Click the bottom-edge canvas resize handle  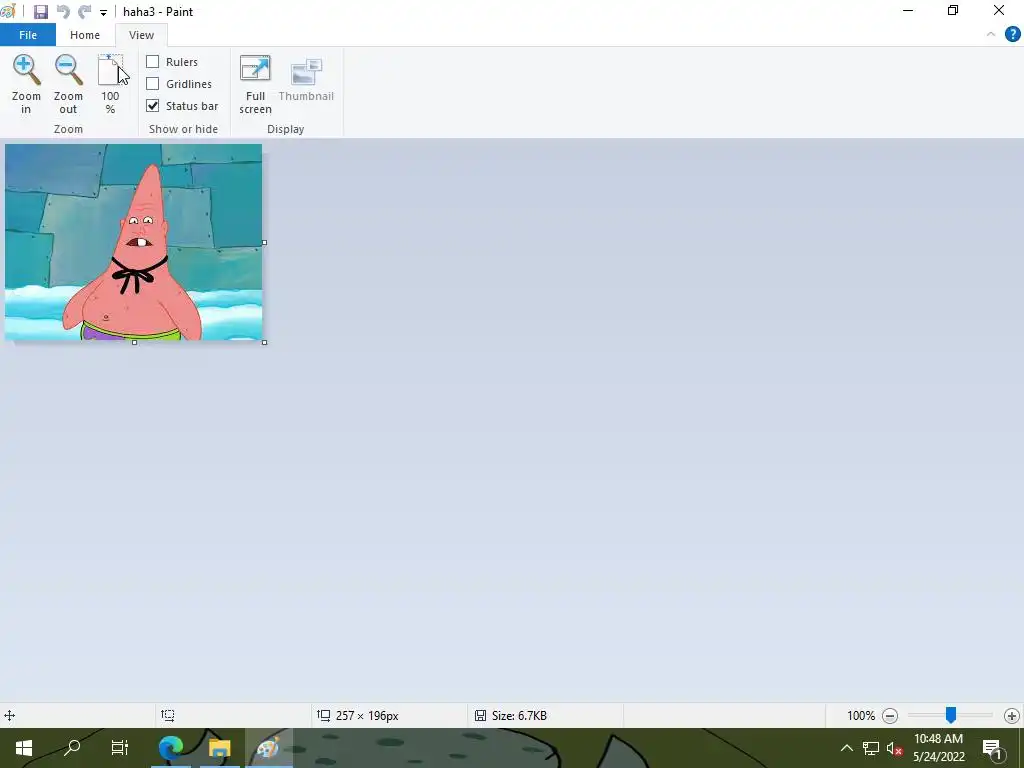click(x=134, y=343)
